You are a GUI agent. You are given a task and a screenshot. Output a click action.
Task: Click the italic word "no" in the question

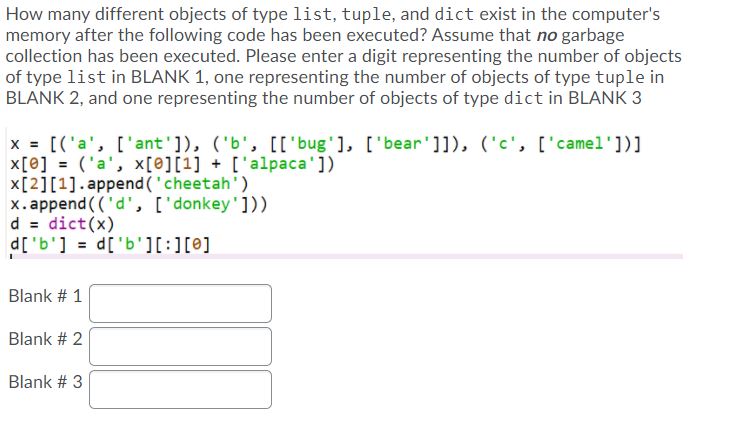click(547, 35)
